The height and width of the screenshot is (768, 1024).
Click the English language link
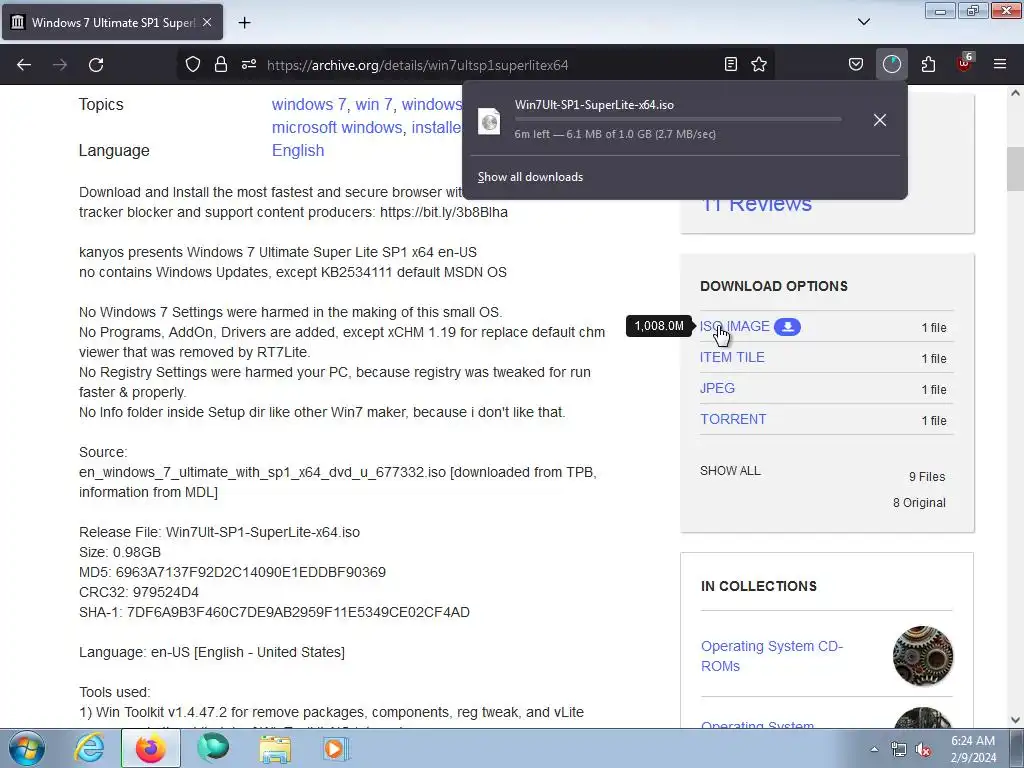click(x=298, y=150)
